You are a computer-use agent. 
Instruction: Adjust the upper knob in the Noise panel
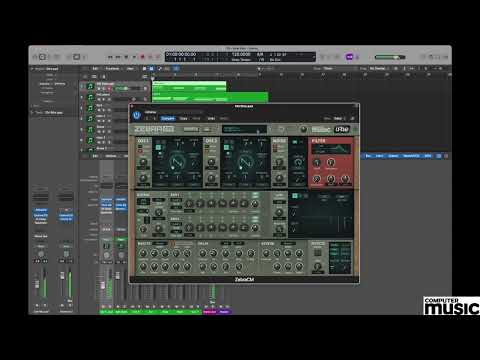click(x=279, y=163)
